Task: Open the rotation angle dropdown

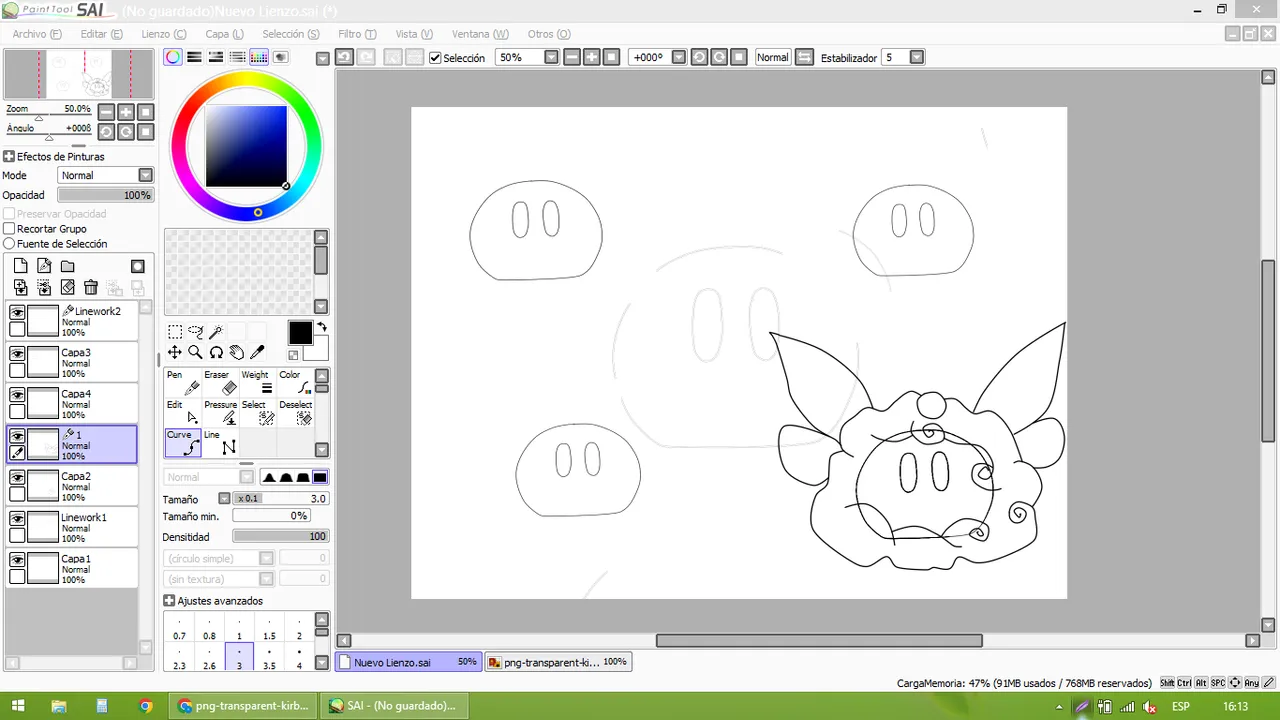Action: [679, 57]
